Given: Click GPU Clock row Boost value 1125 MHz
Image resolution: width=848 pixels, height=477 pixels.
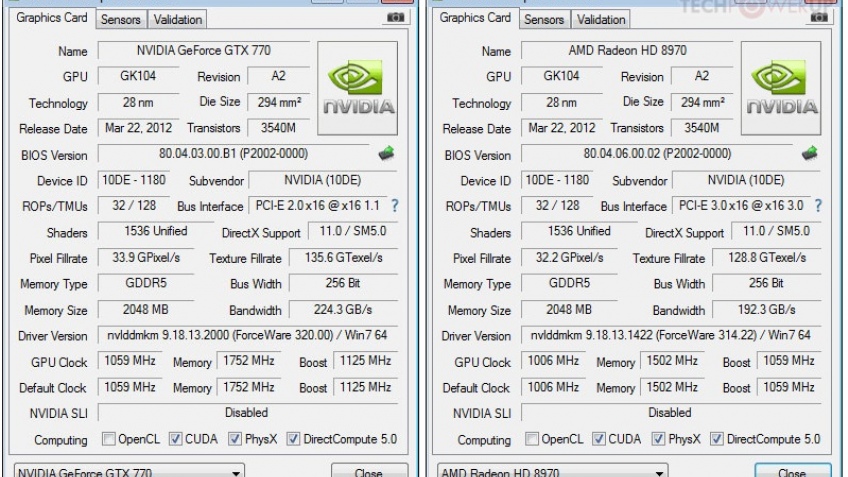Looking at the screenshot, I should pyautogui.click(x=366, y=361).
